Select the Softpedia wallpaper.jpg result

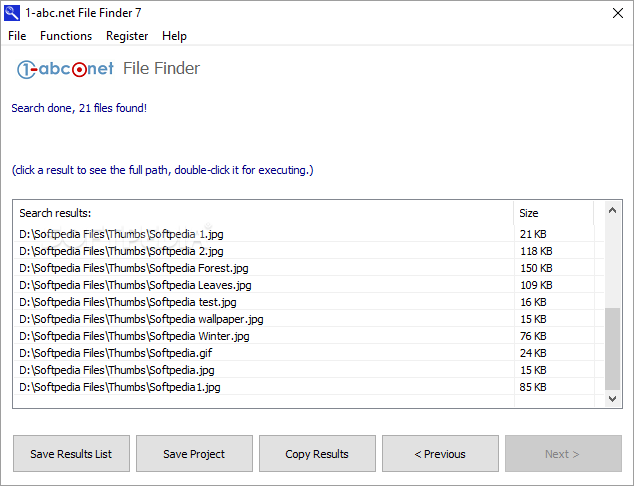[x=309, y=319]
